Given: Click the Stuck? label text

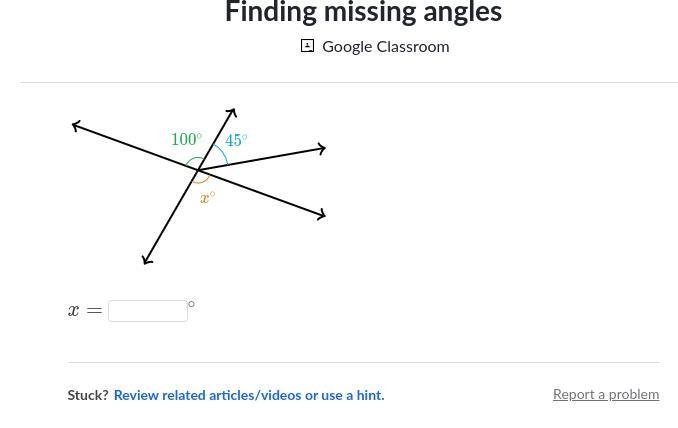Looking at the screenshot, I should click(88, 395).
